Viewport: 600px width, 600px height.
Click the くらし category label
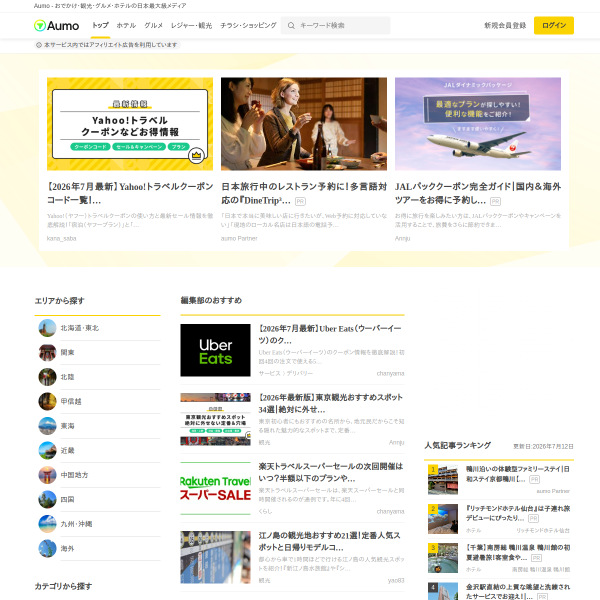point(265,511)
